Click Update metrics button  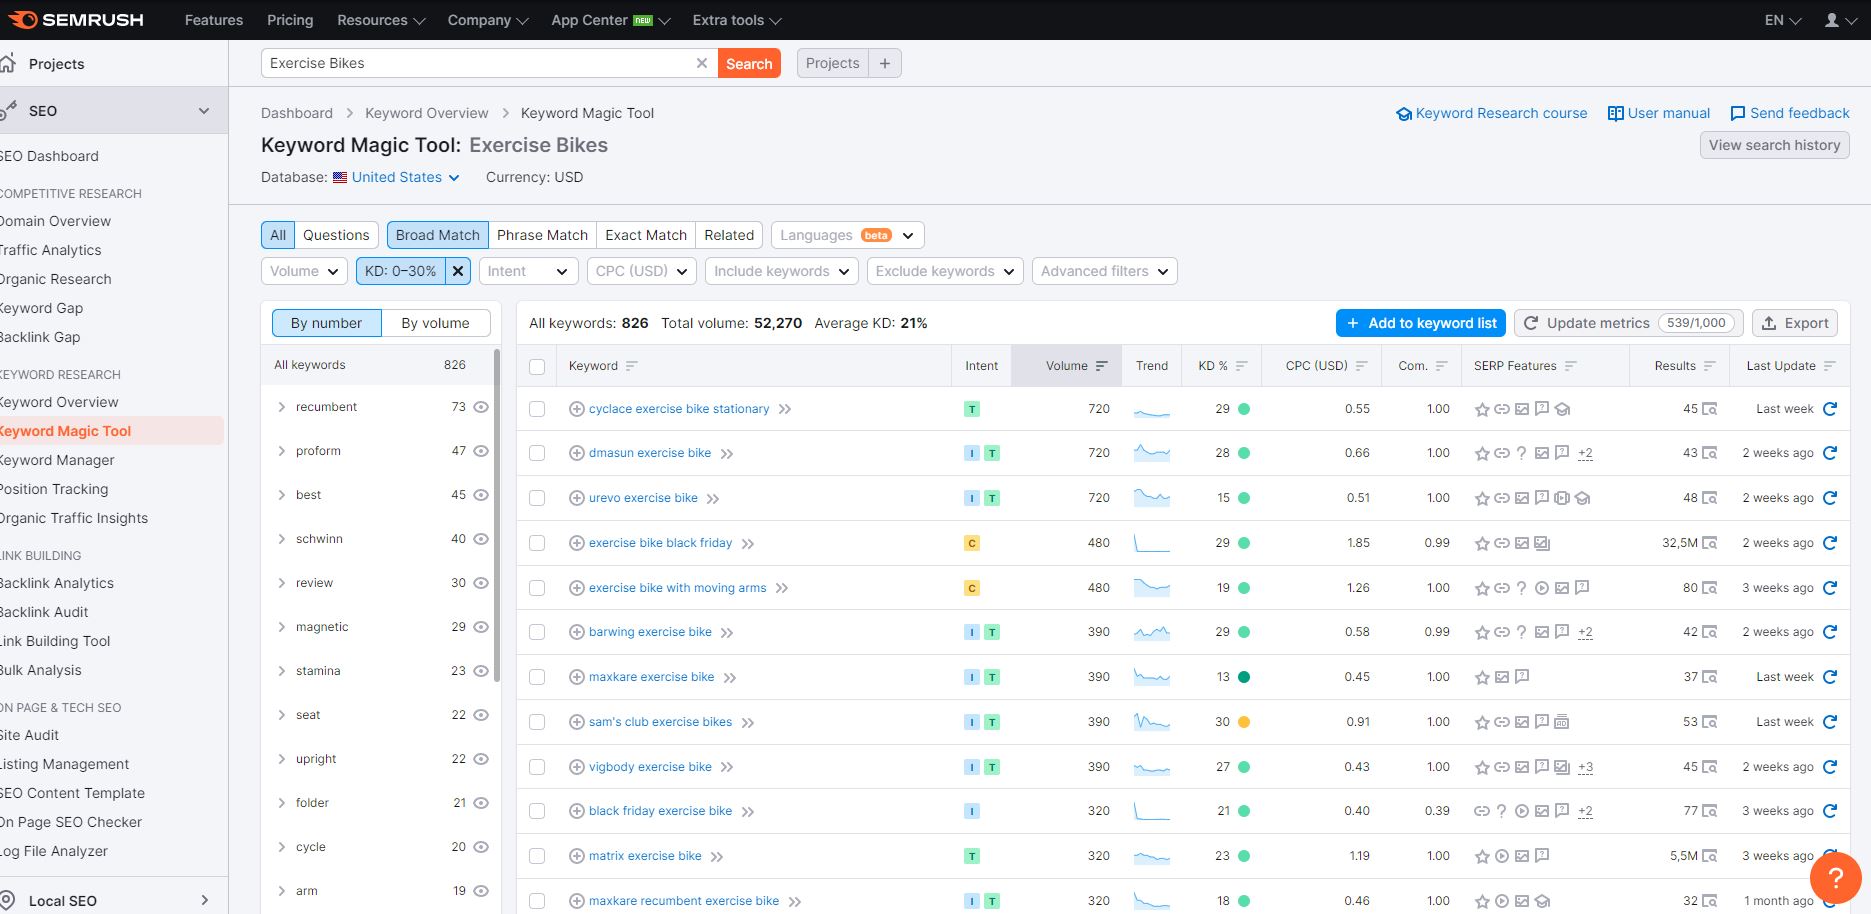tap(1629, 323)
